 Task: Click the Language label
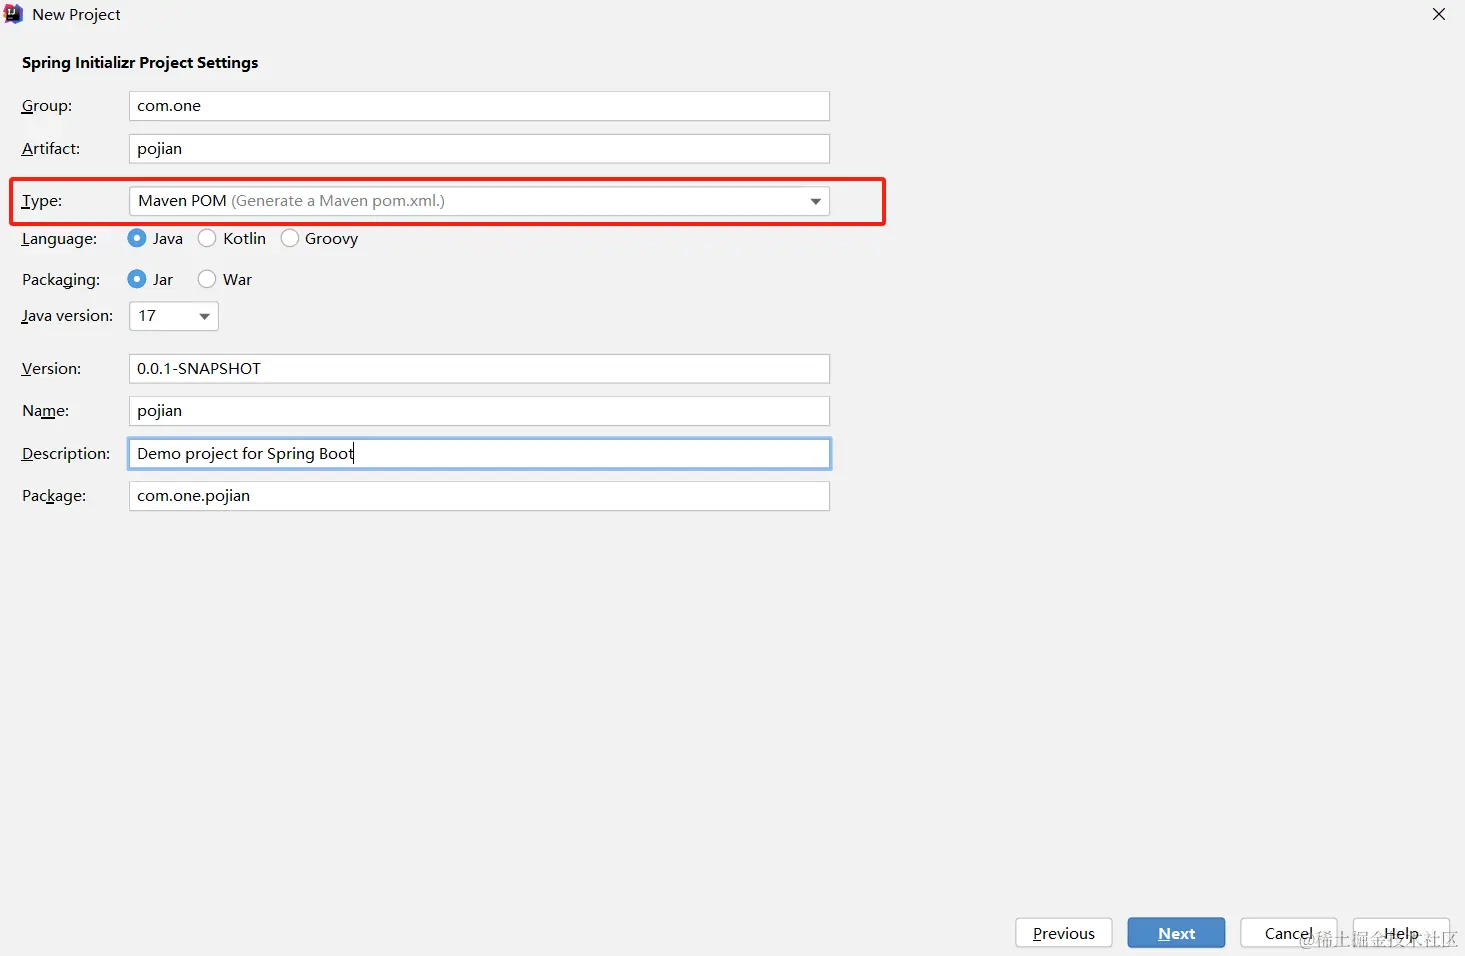click(x=59, y=239)
